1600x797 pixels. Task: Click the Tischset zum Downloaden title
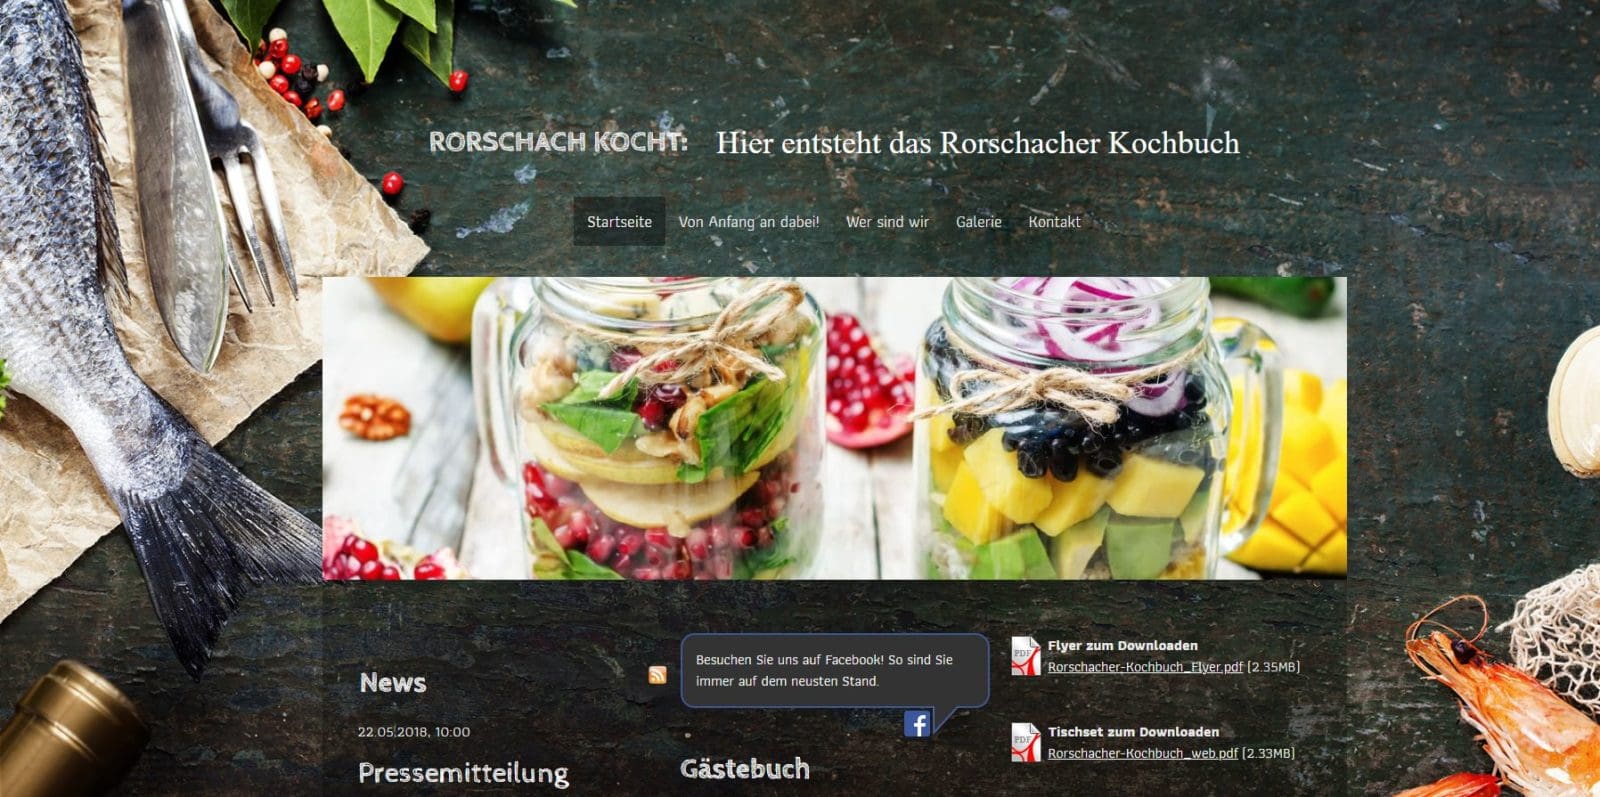coord(1133,732)
